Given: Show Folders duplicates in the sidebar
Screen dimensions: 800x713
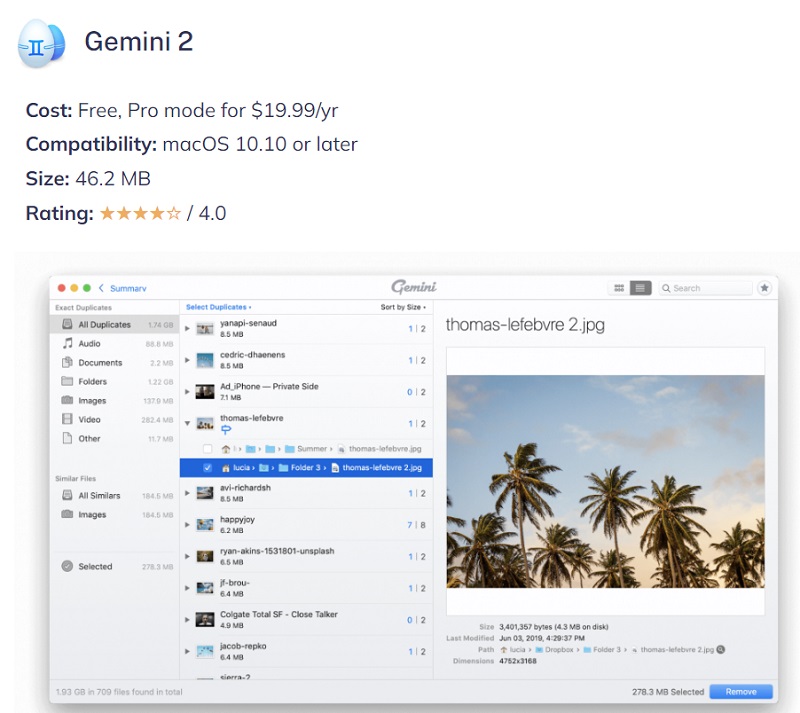Looking at the screenshot, I should point(92,382).
